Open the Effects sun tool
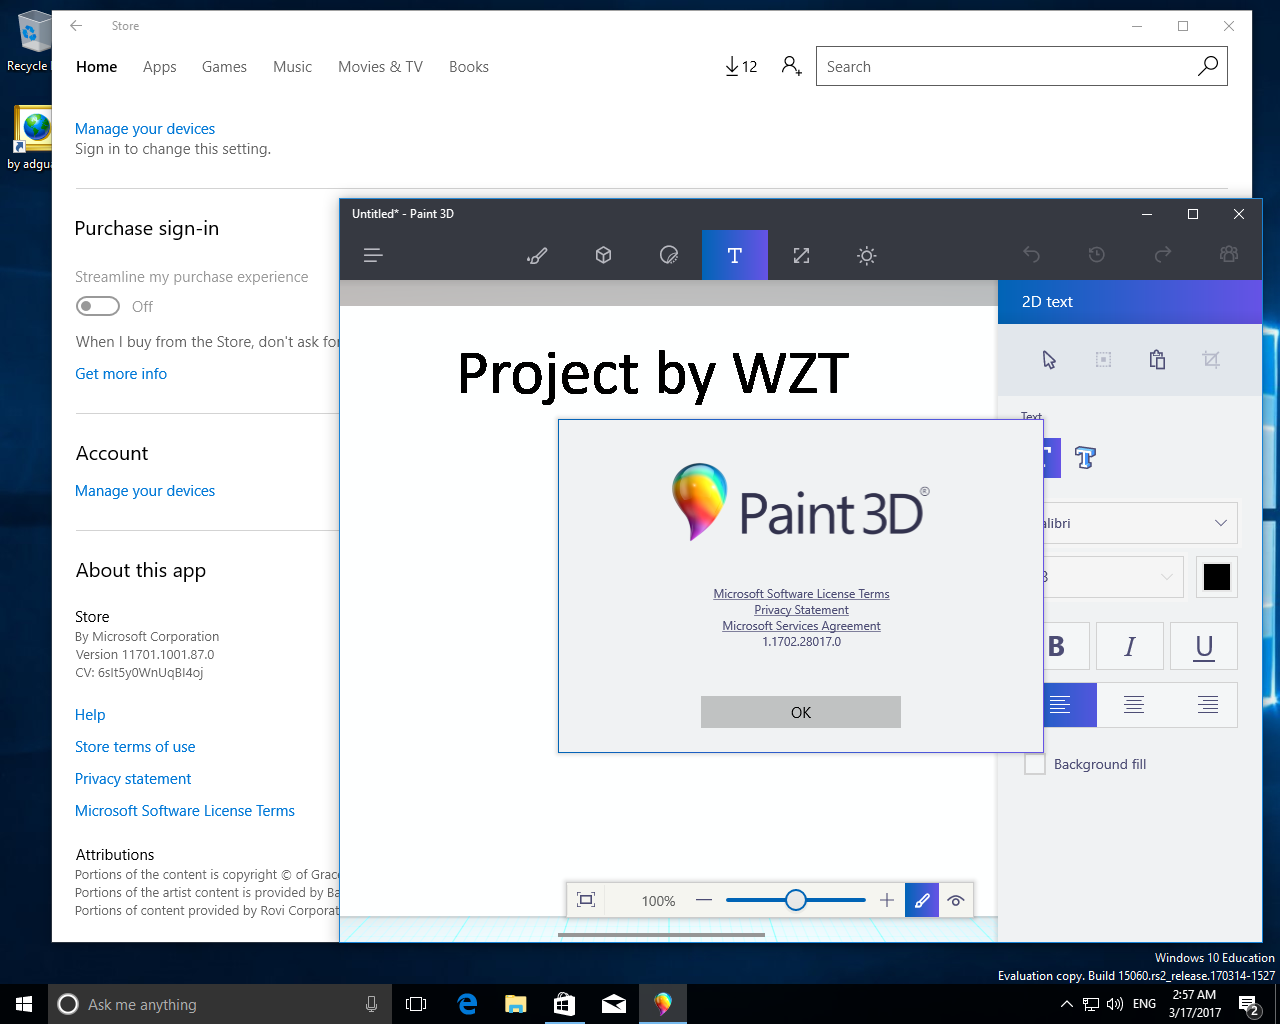Screen dimensions: 1280x1024 (867, 256)
